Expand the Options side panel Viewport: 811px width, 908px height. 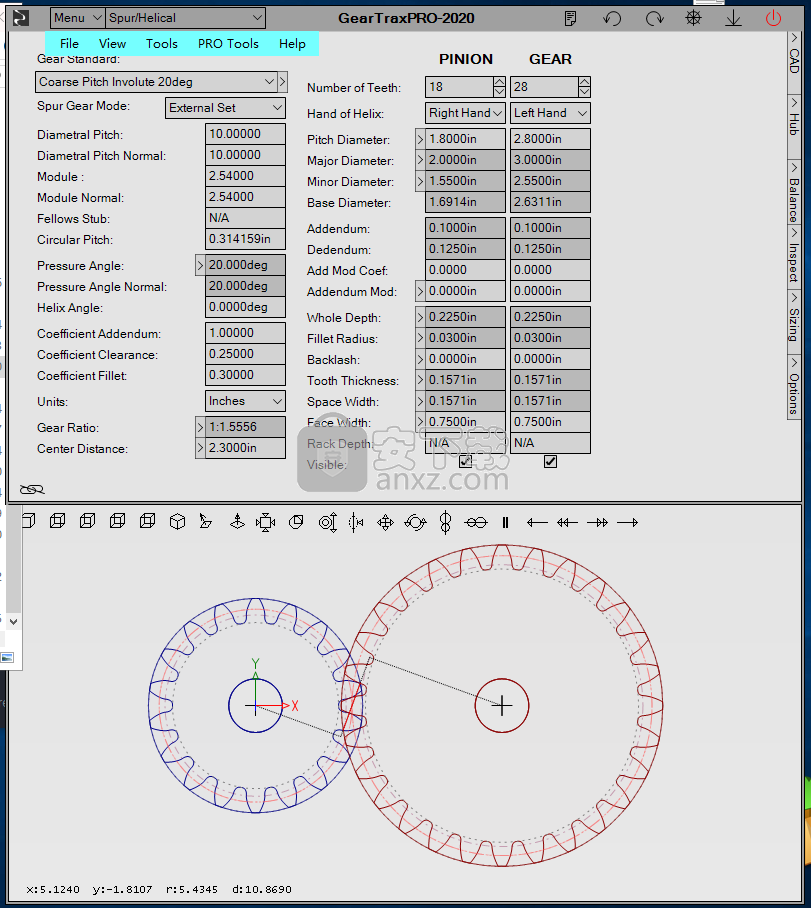click(x=794, y=386)
